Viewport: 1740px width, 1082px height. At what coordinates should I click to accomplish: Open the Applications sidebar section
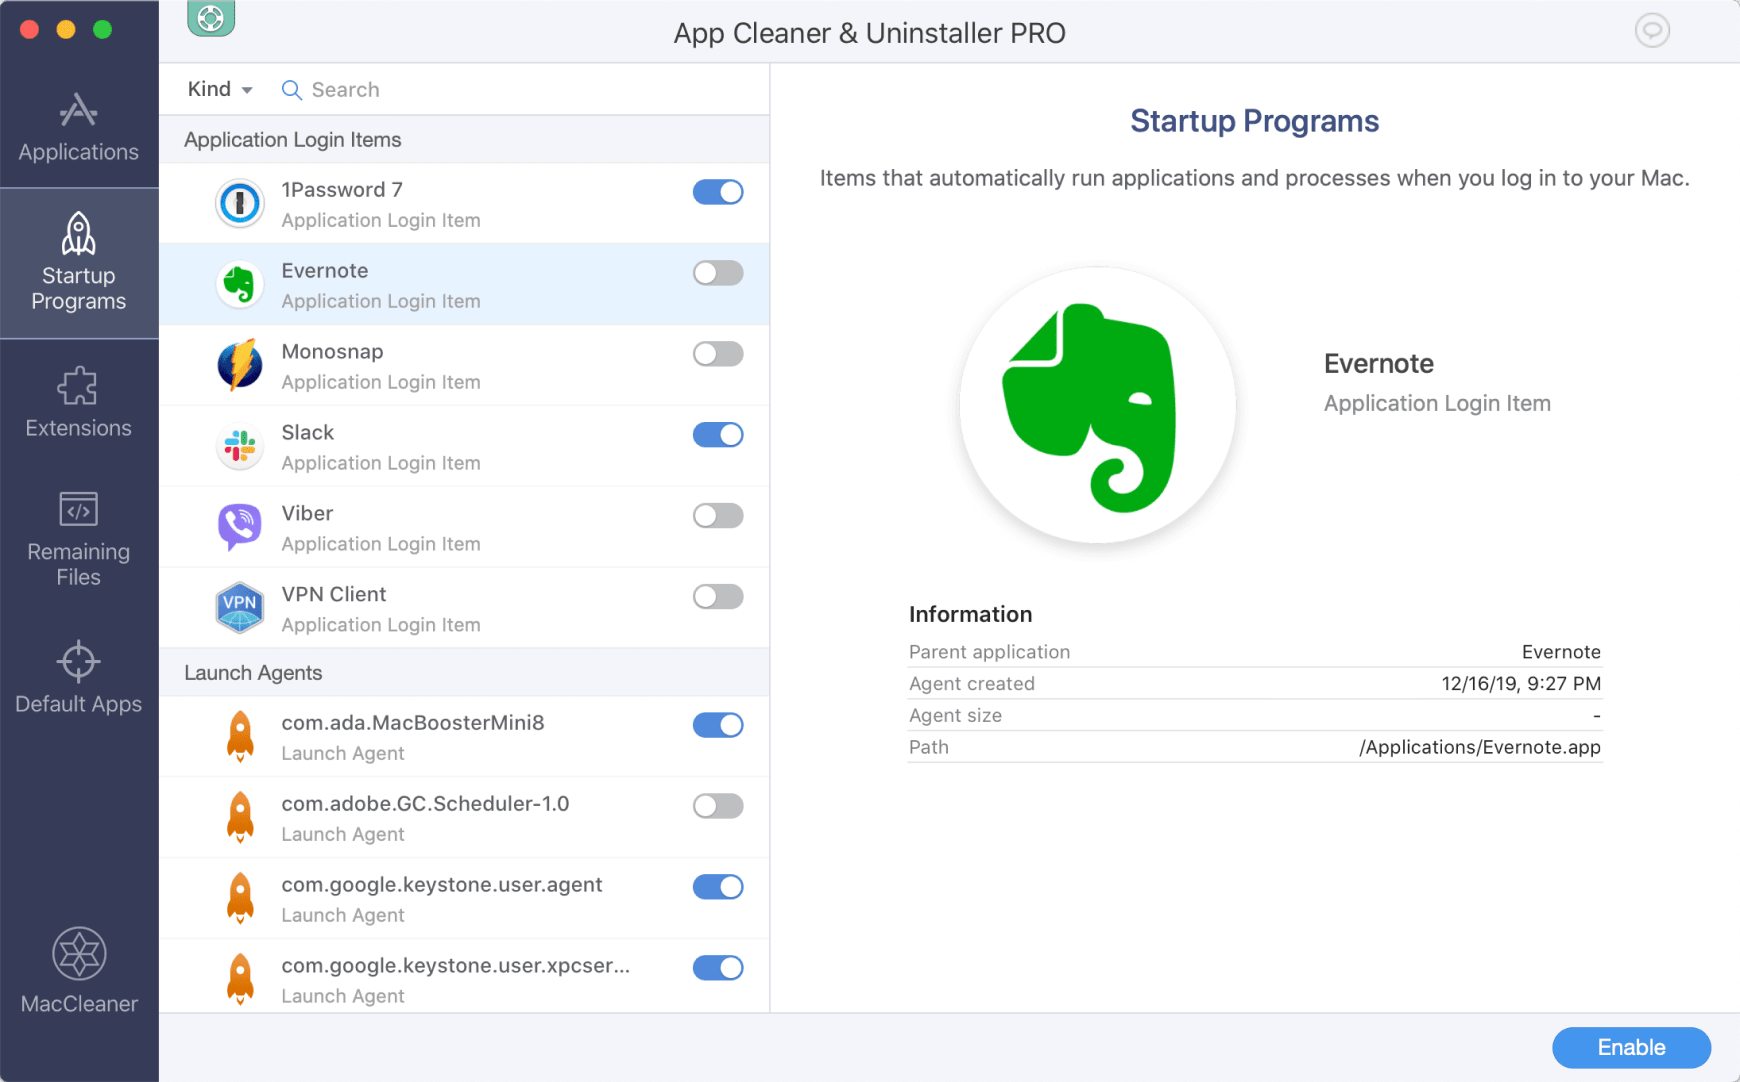point(78,127)
